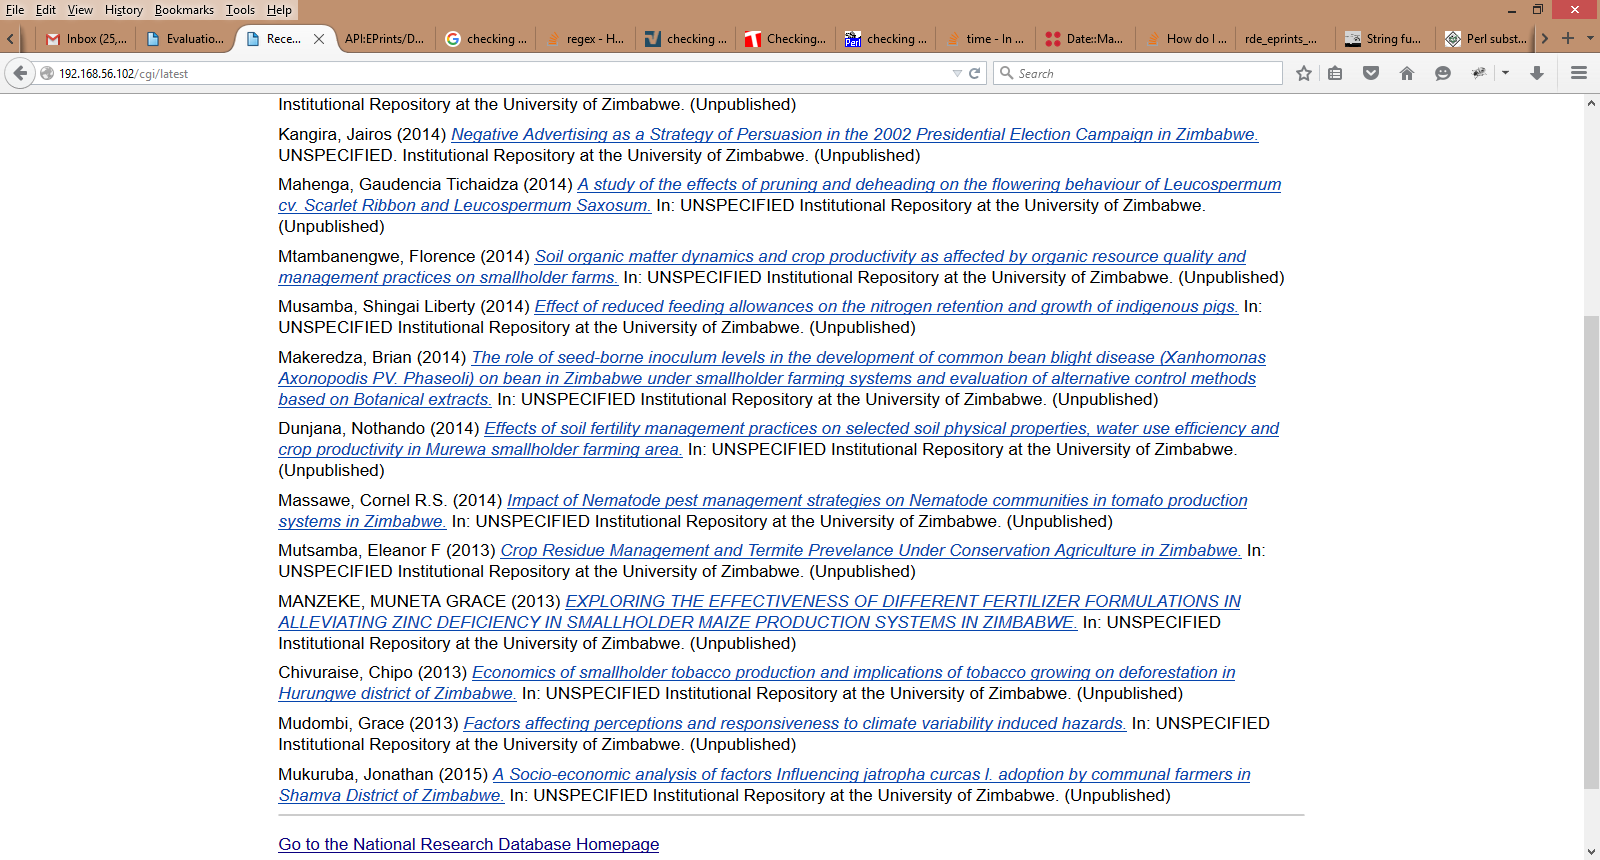Switch to the rde_eprints_ tab
Screen dimensions: 1600x860
pos(1285,39)
